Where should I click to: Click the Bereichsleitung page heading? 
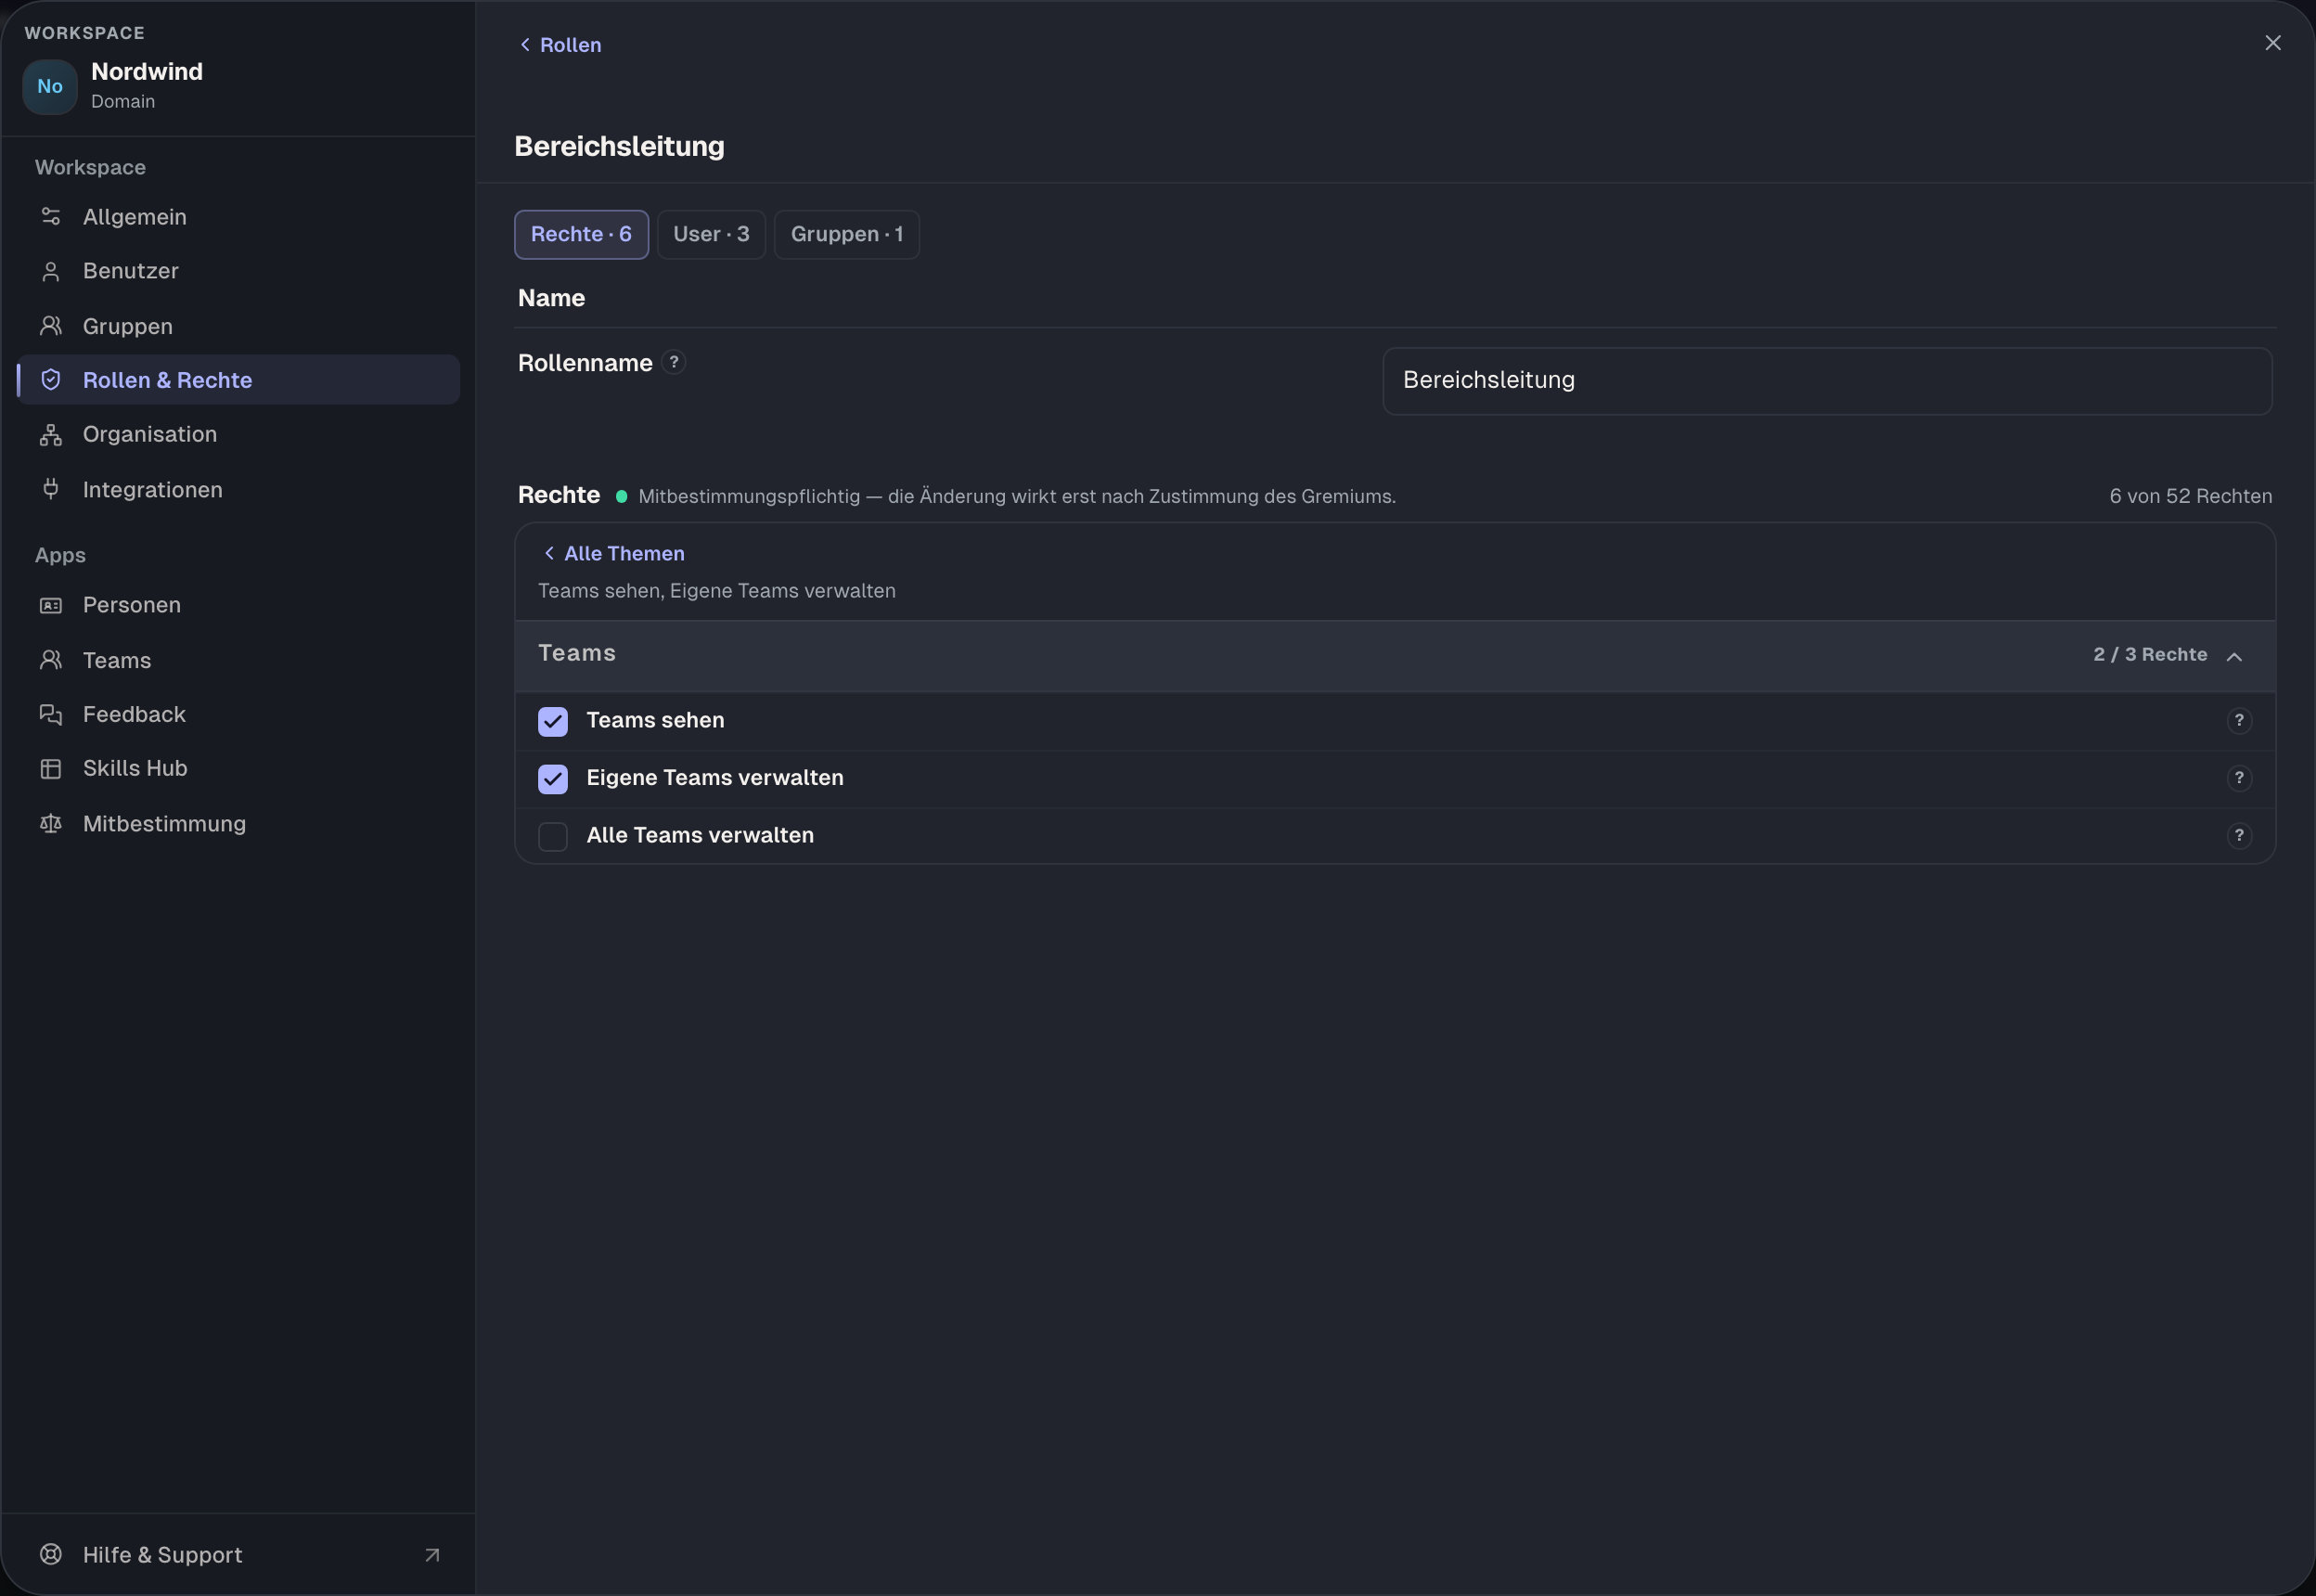(x=619, y=146)
